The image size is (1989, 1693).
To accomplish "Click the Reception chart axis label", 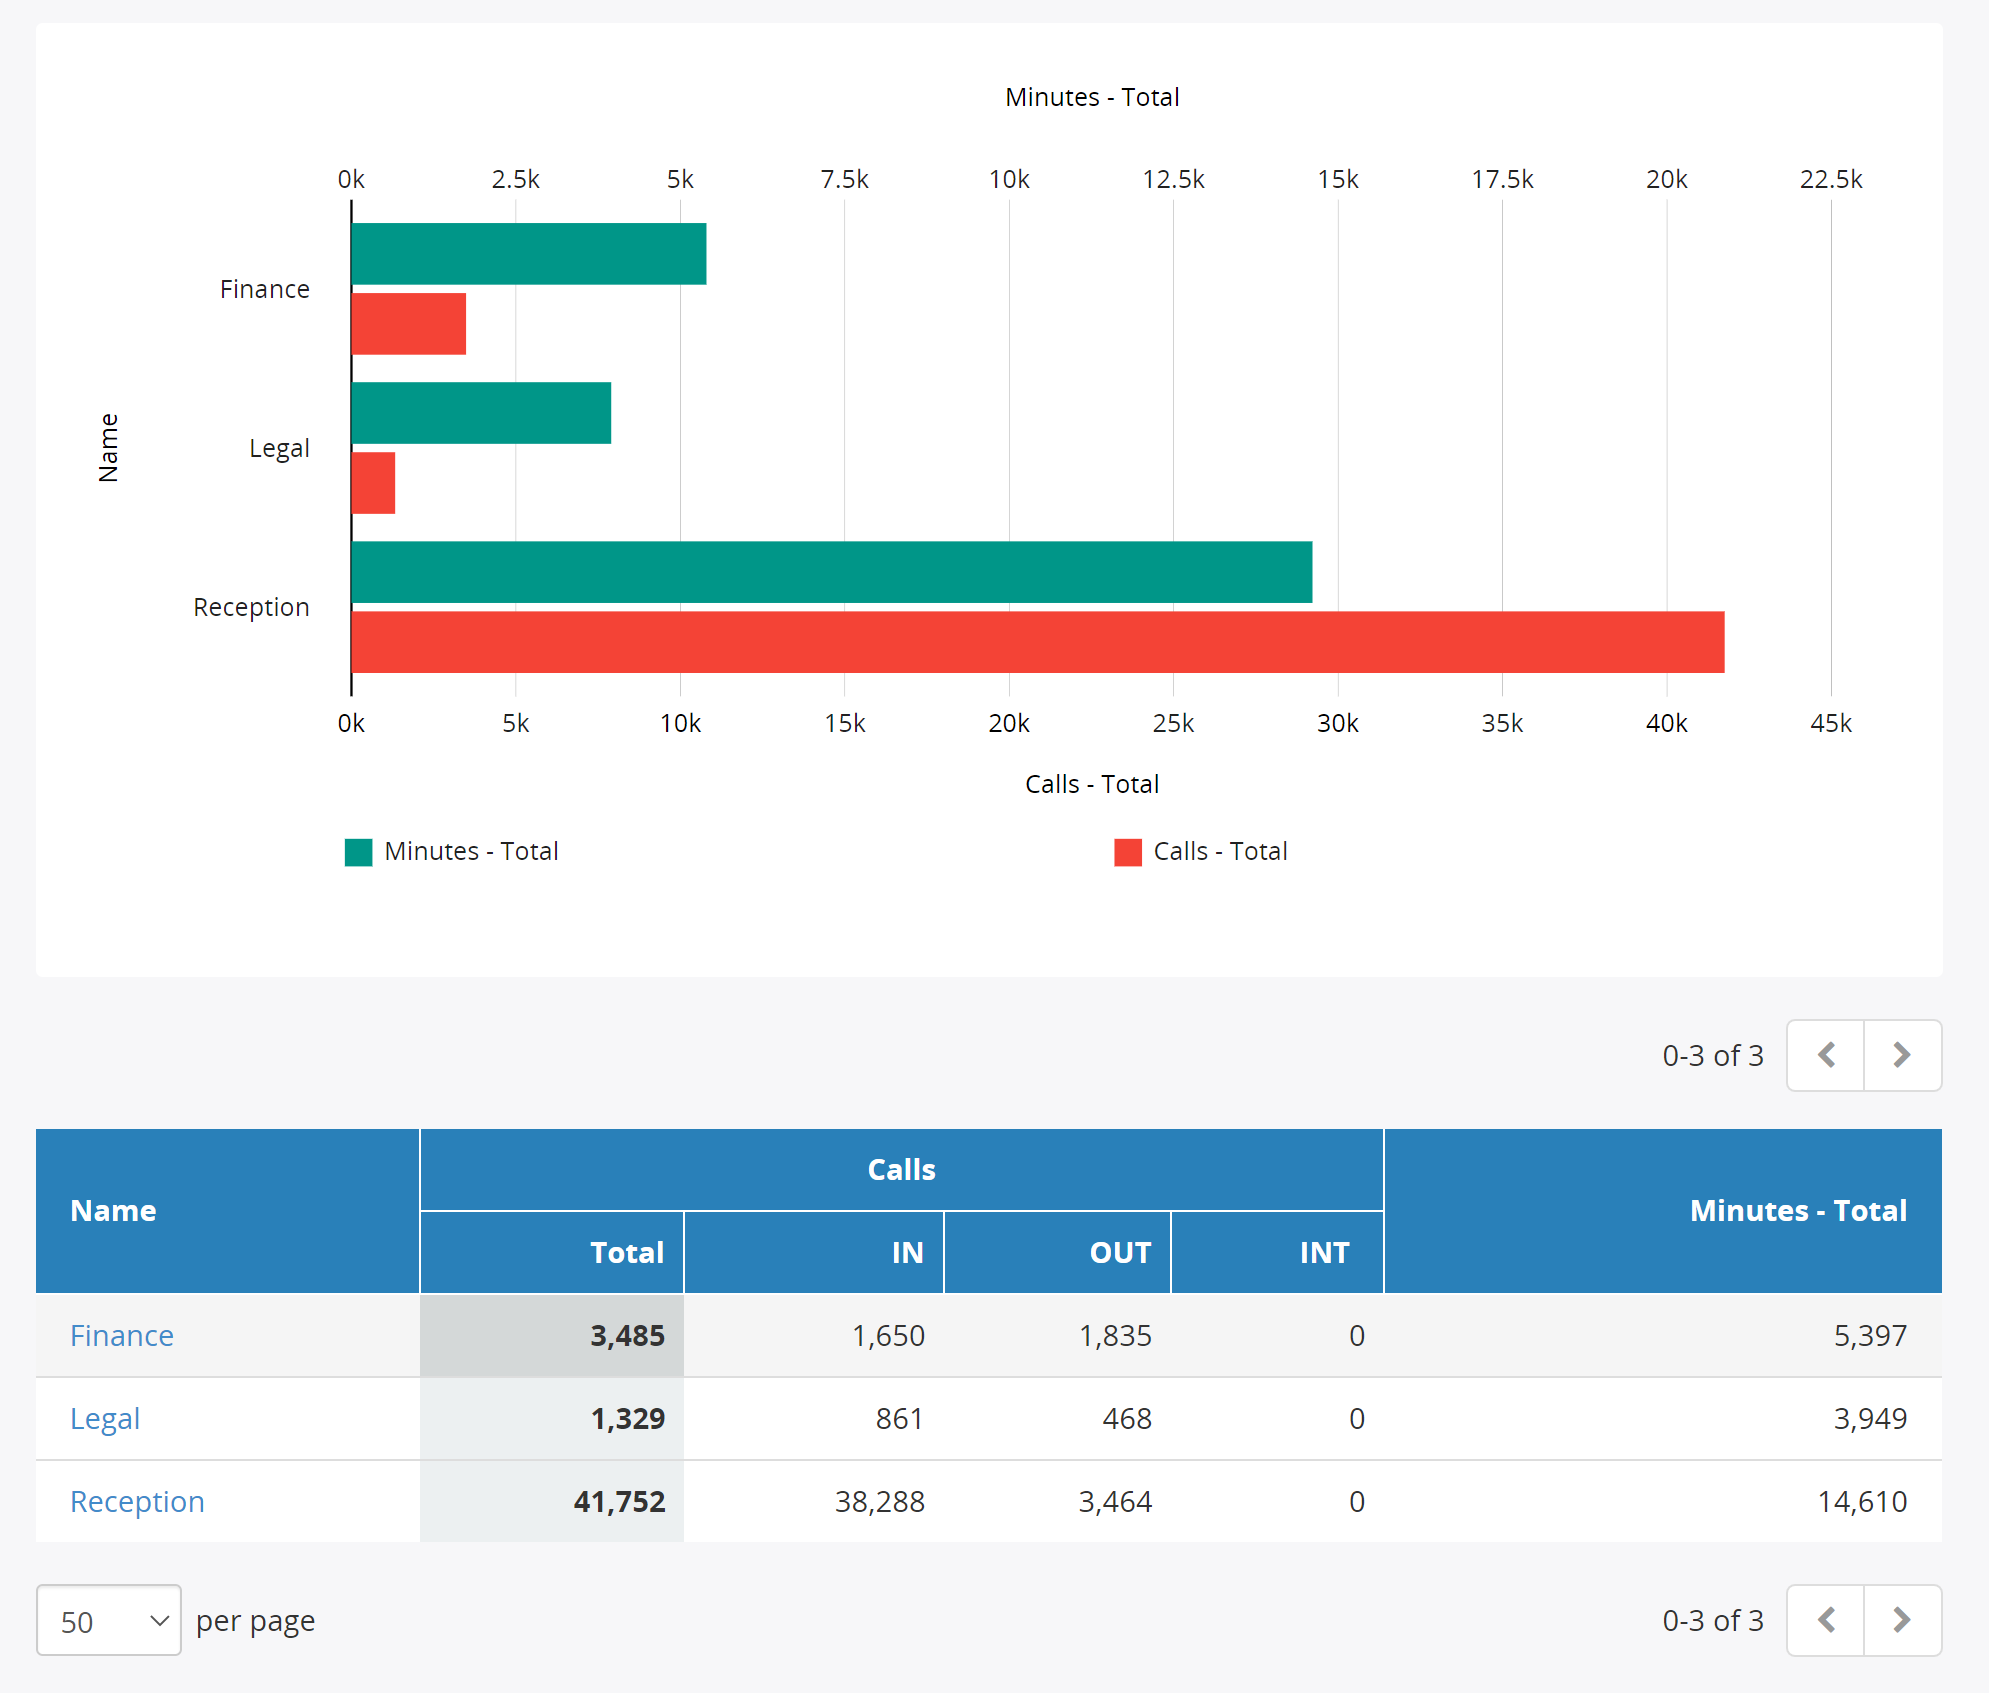I will tap(251, 607).
